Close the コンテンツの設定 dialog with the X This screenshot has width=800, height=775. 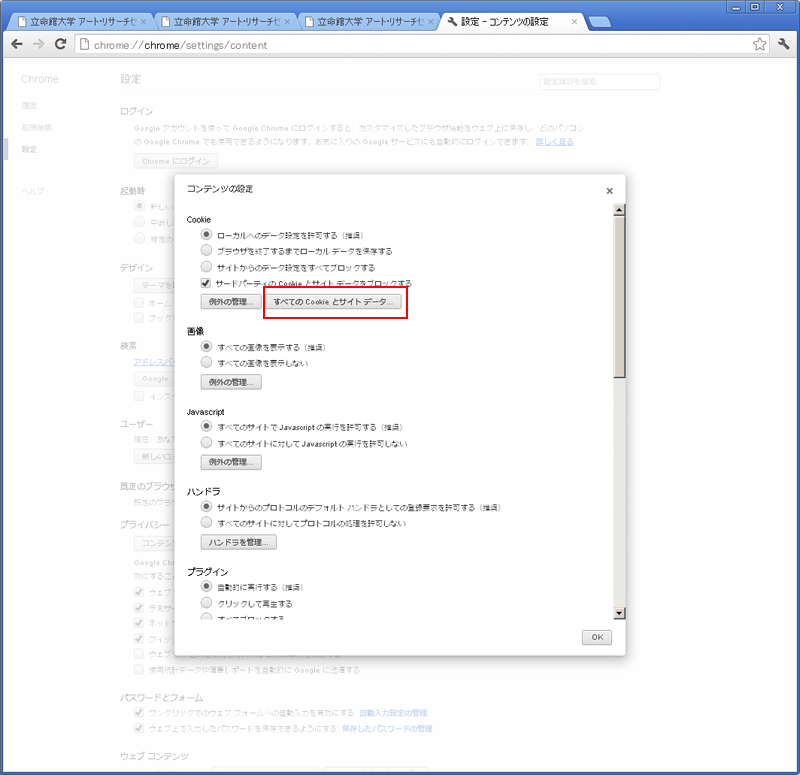(609, 191)
